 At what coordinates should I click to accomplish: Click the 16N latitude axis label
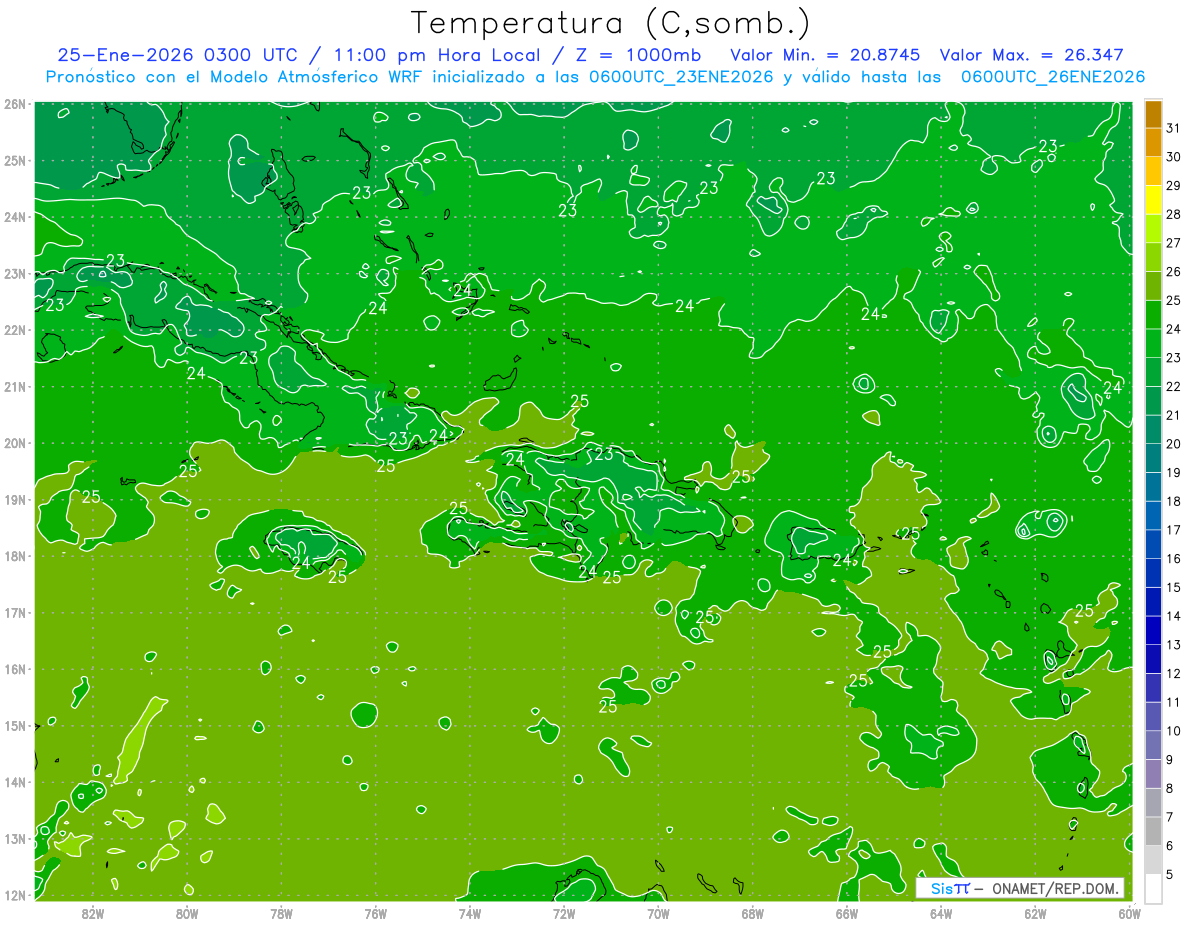[x=15, y=669]
